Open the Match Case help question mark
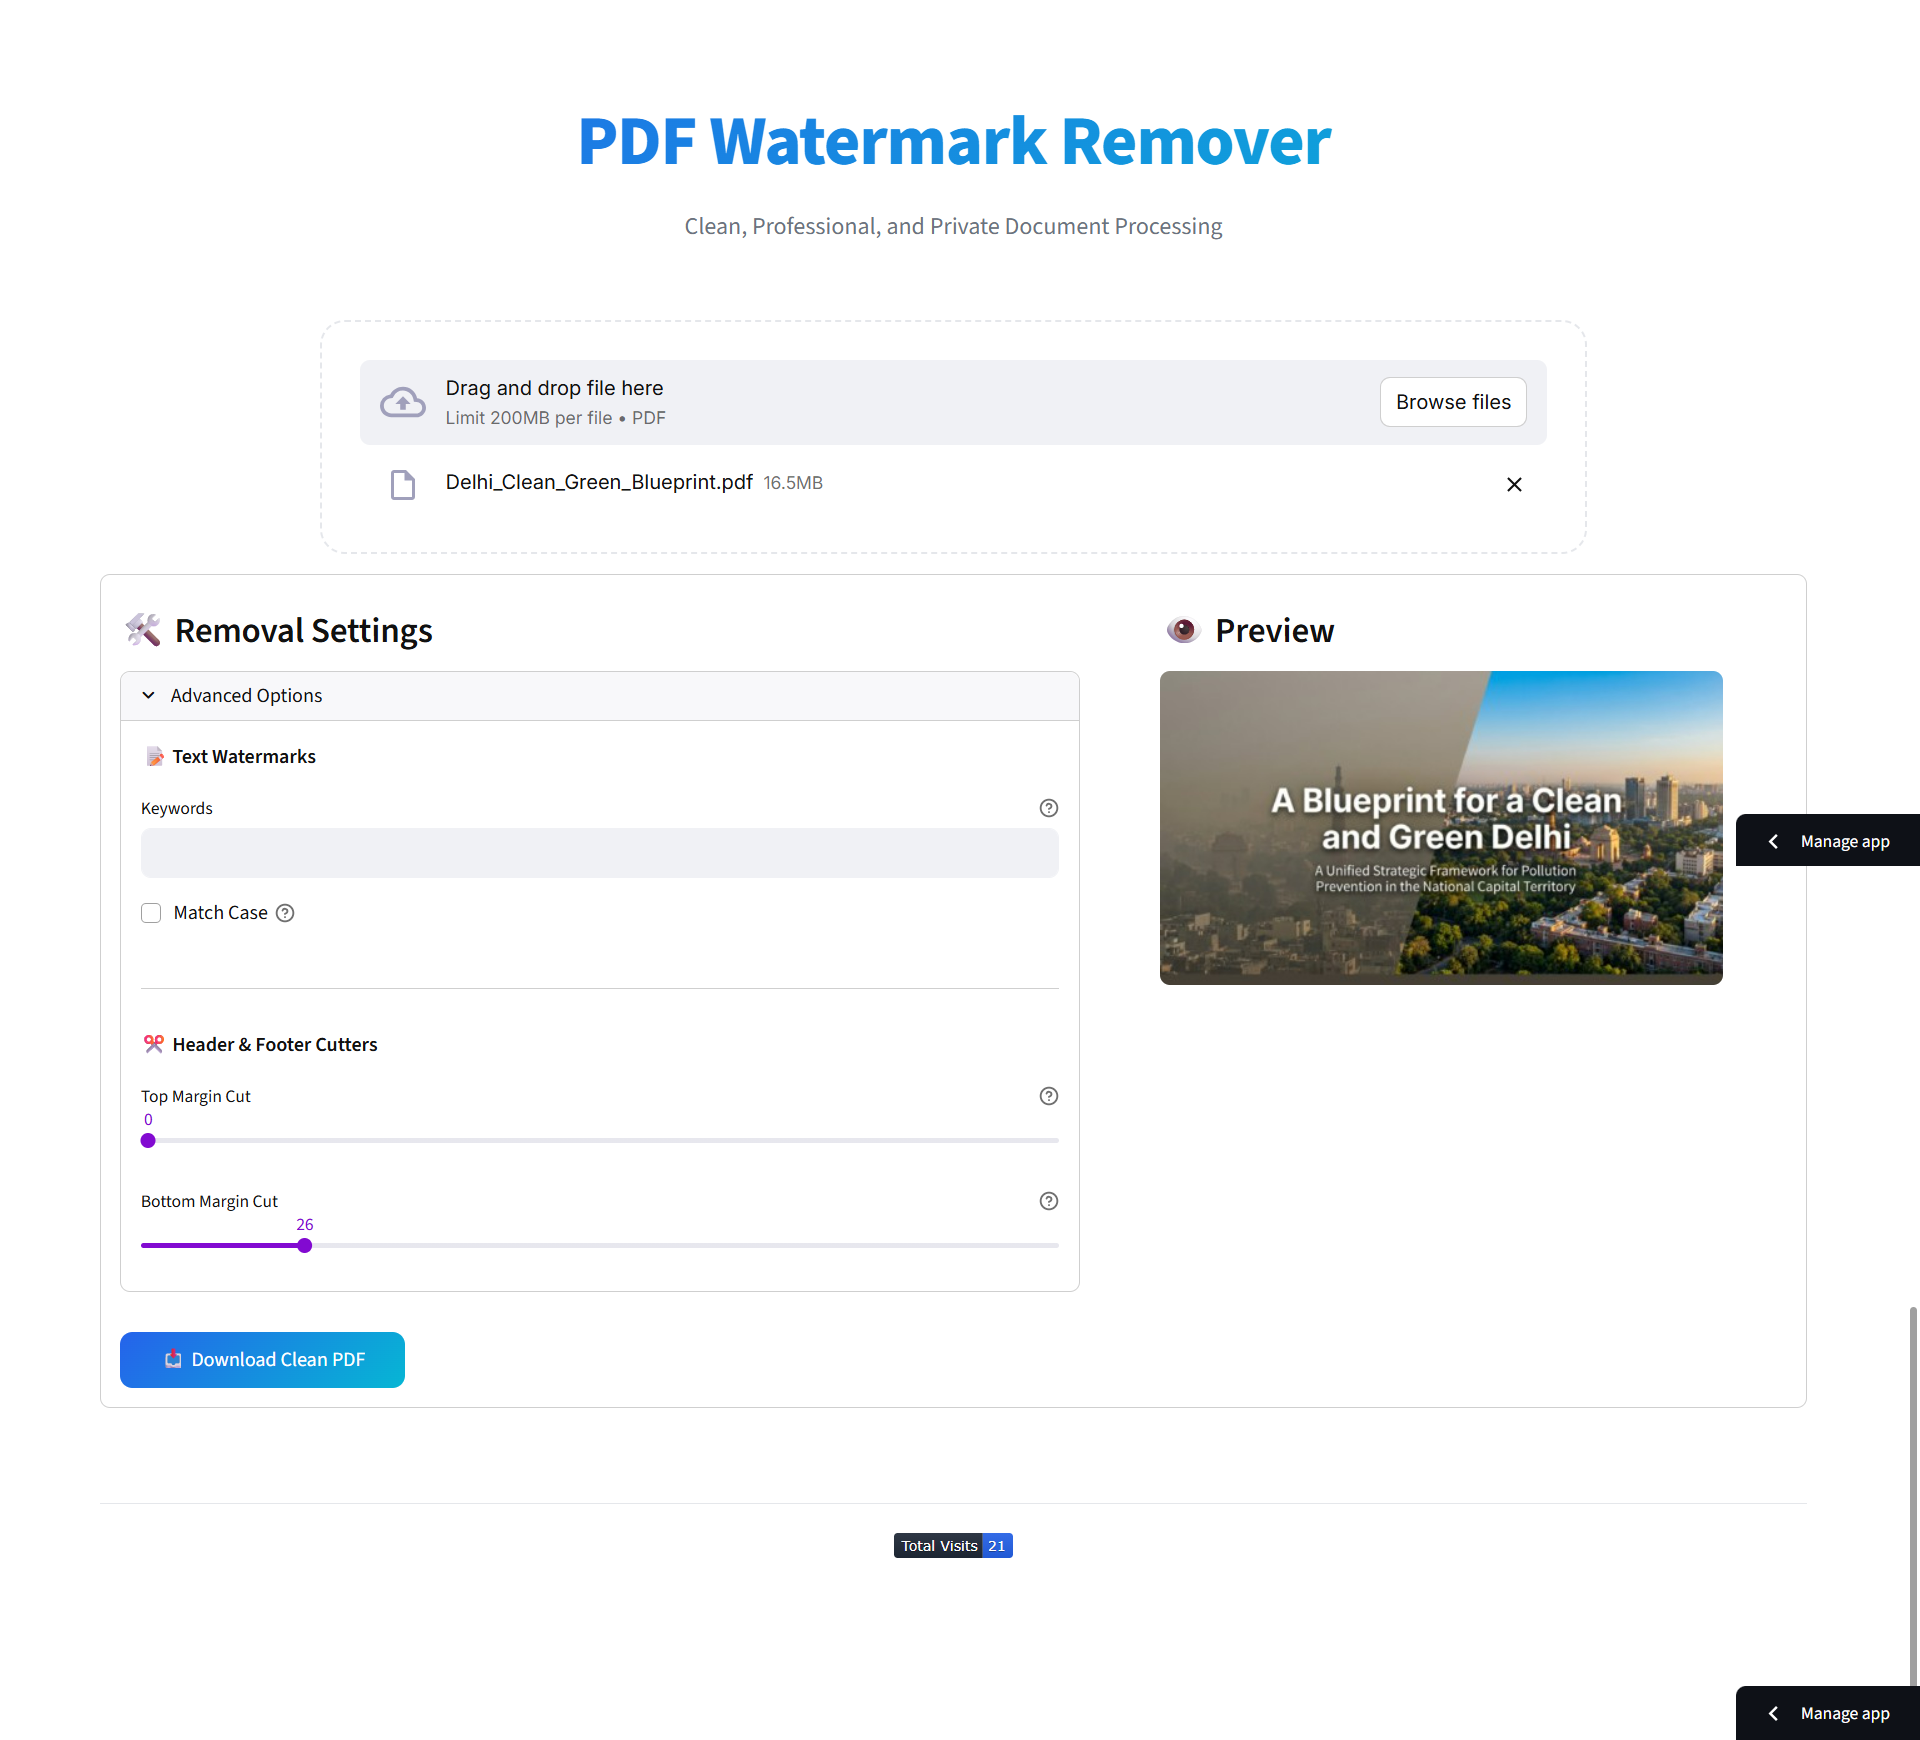Viewport: 1920px width, 1740px height. pyautogui.click(x=284, y=913)
